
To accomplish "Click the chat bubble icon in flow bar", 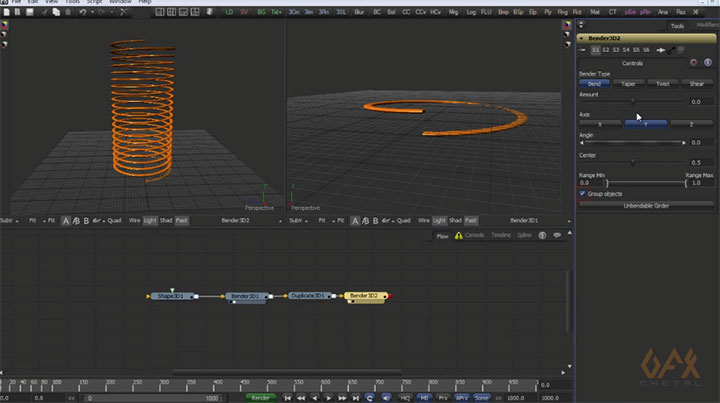I will pos(557,235).
